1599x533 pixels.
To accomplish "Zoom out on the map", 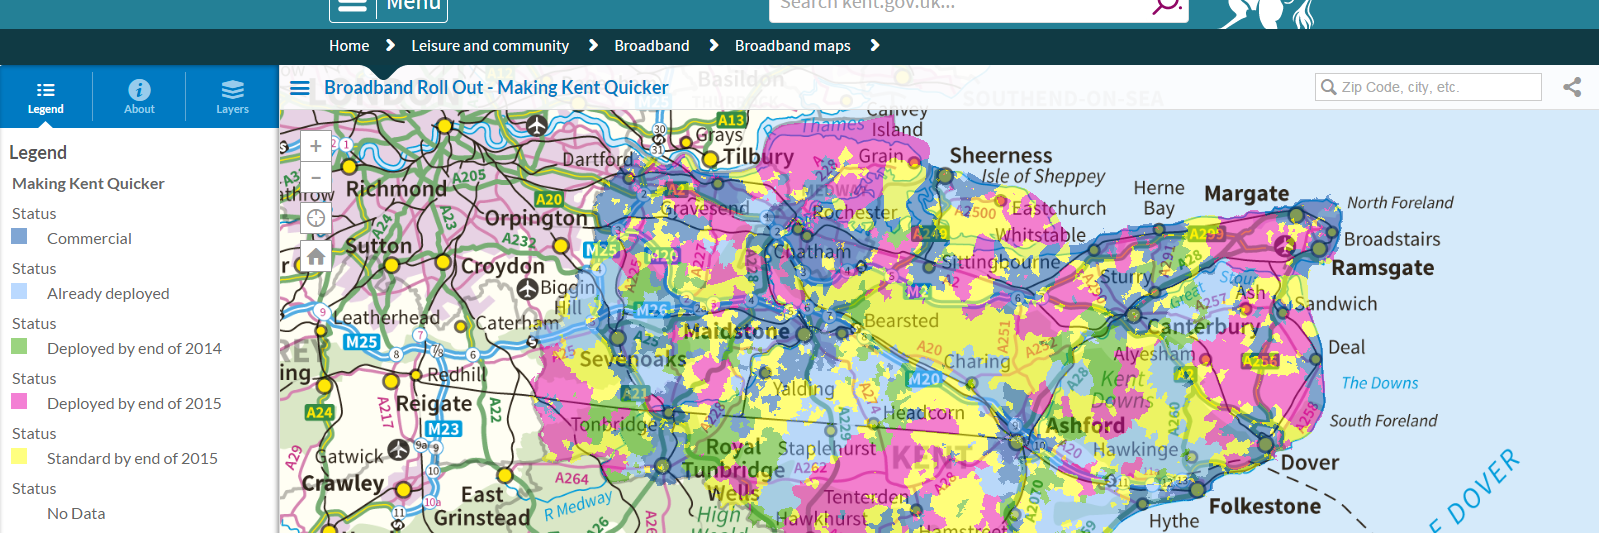I will click(x=316, y=178).
